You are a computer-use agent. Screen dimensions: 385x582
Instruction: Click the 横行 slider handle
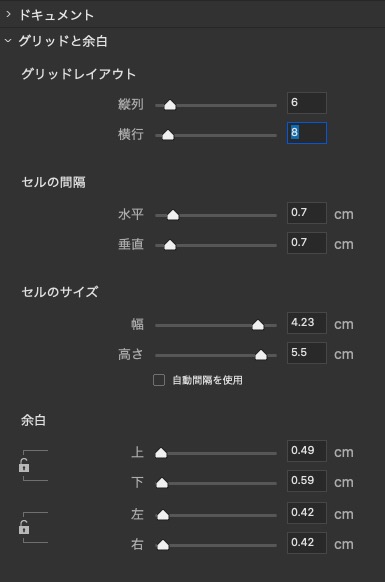tap(168, 135)
